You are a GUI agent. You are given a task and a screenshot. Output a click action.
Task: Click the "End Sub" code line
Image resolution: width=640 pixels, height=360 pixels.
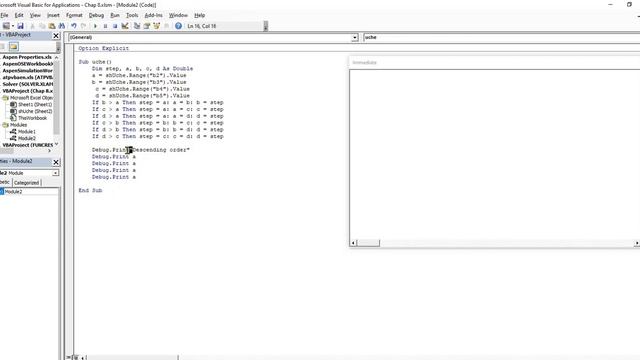90,191
